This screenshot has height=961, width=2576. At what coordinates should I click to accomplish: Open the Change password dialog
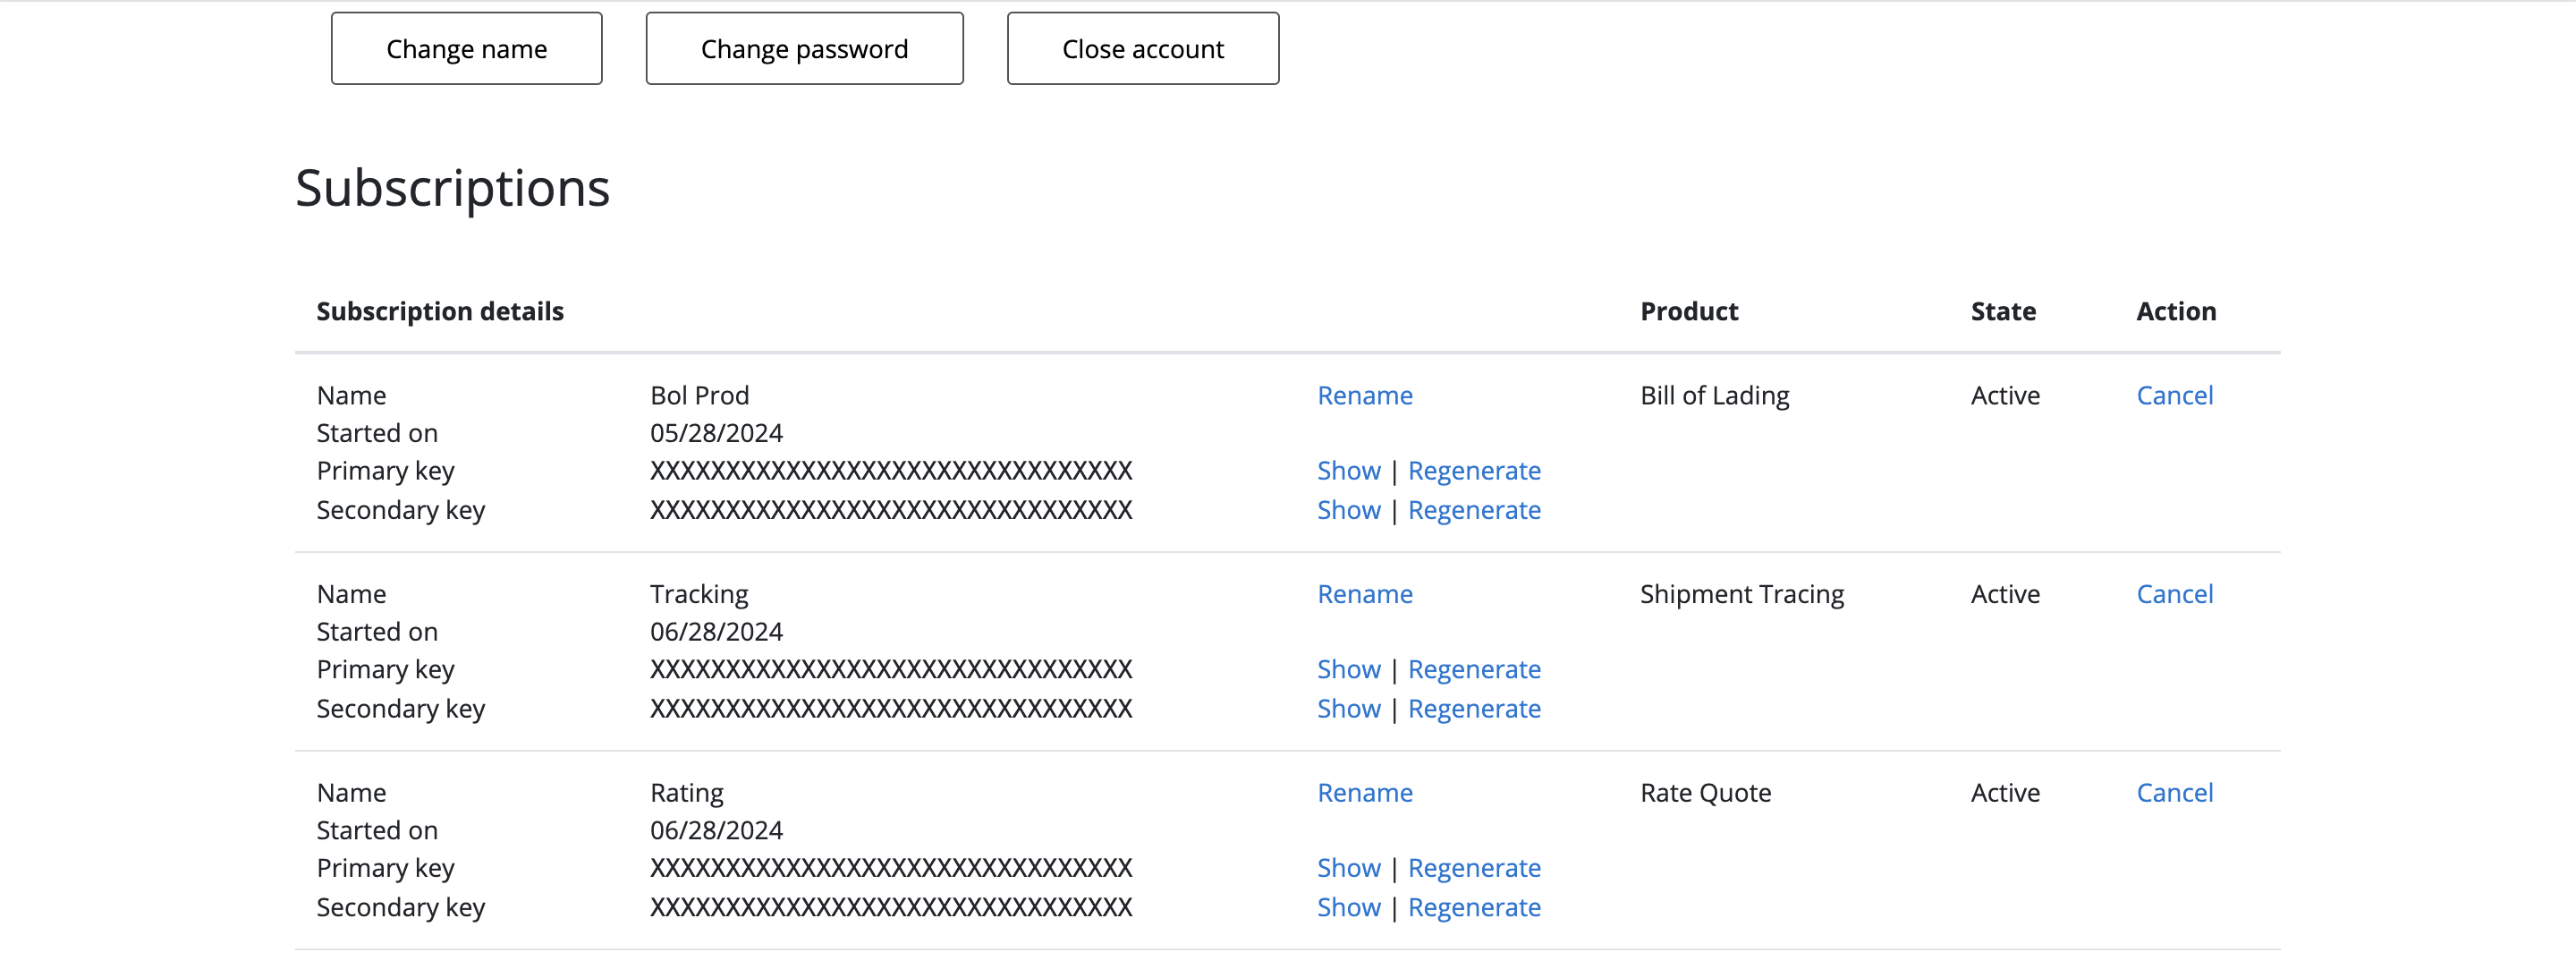pos(804,49)
